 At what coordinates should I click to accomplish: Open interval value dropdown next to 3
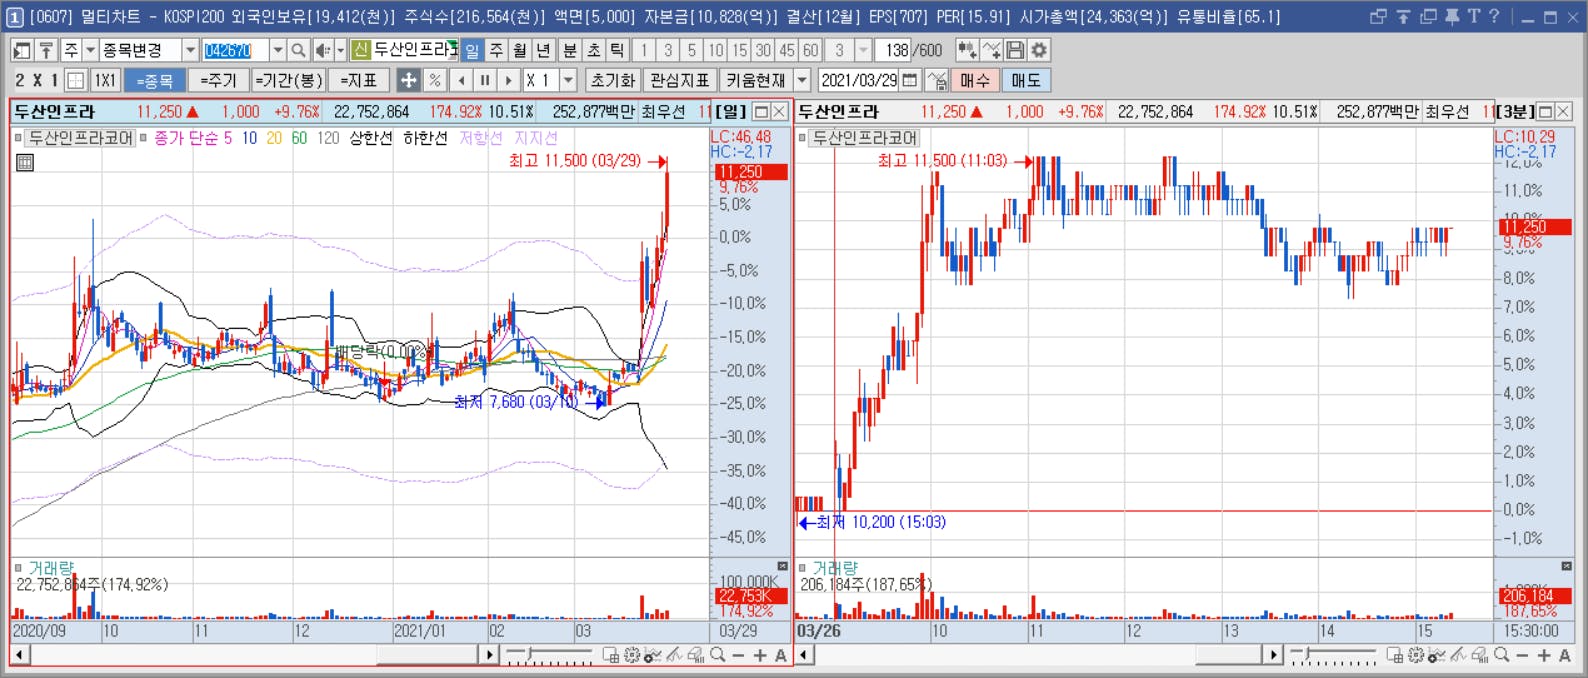(864, 50)
